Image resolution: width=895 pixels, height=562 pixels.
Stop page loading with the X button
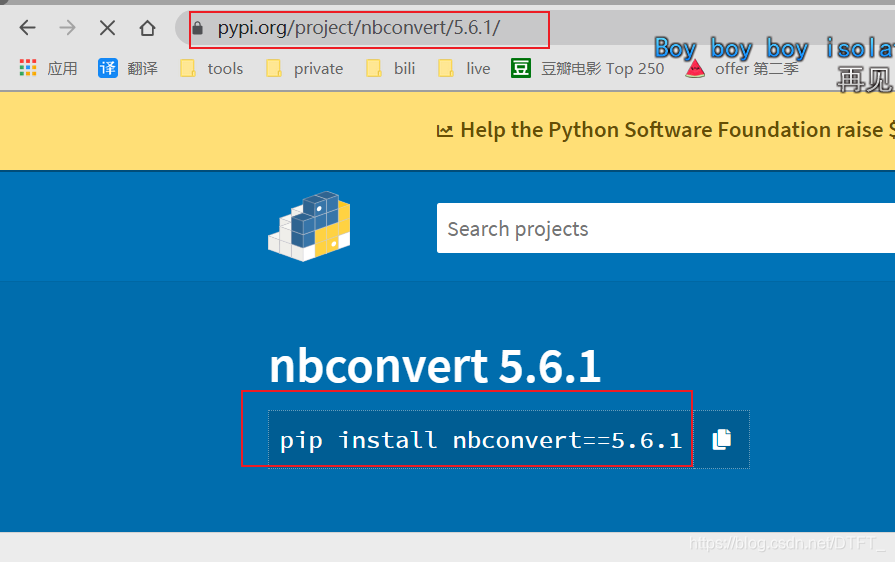click(x=107, y=27)
